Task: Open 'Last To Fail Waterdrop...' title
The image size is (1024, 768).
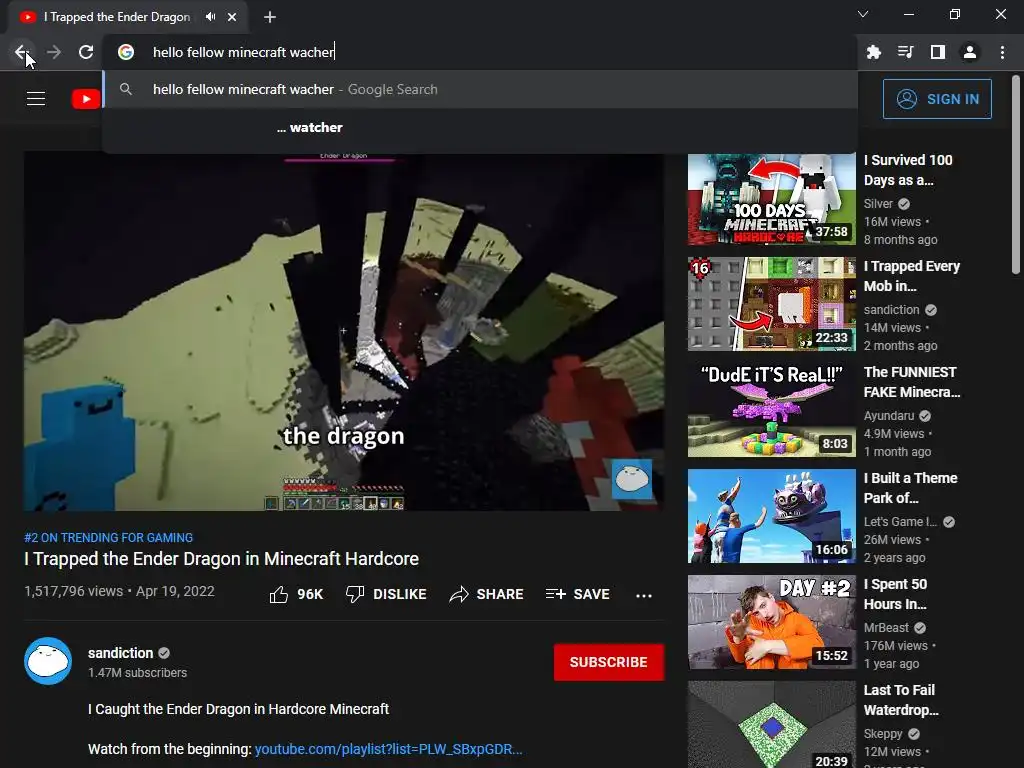Action: point(901,700)
